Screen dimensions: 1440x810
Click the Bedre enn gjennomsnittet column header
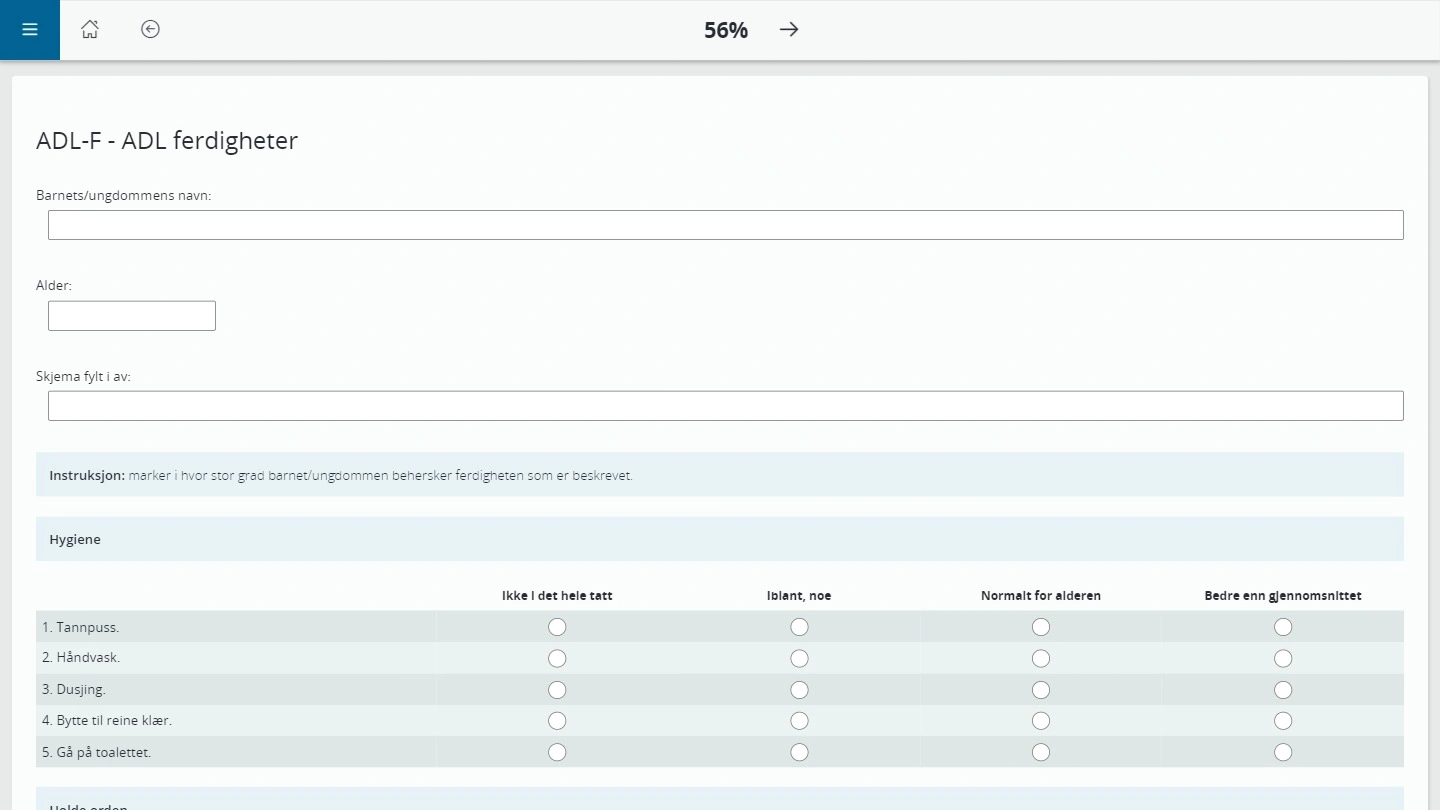tap(1283, 595)
